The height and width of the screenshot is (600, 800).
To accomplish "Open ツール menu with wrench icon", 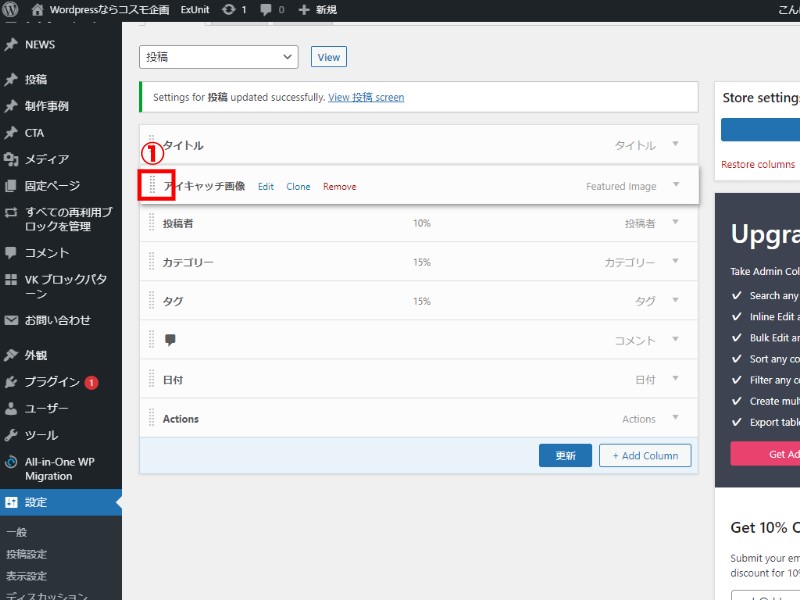I will coord(41,435).
